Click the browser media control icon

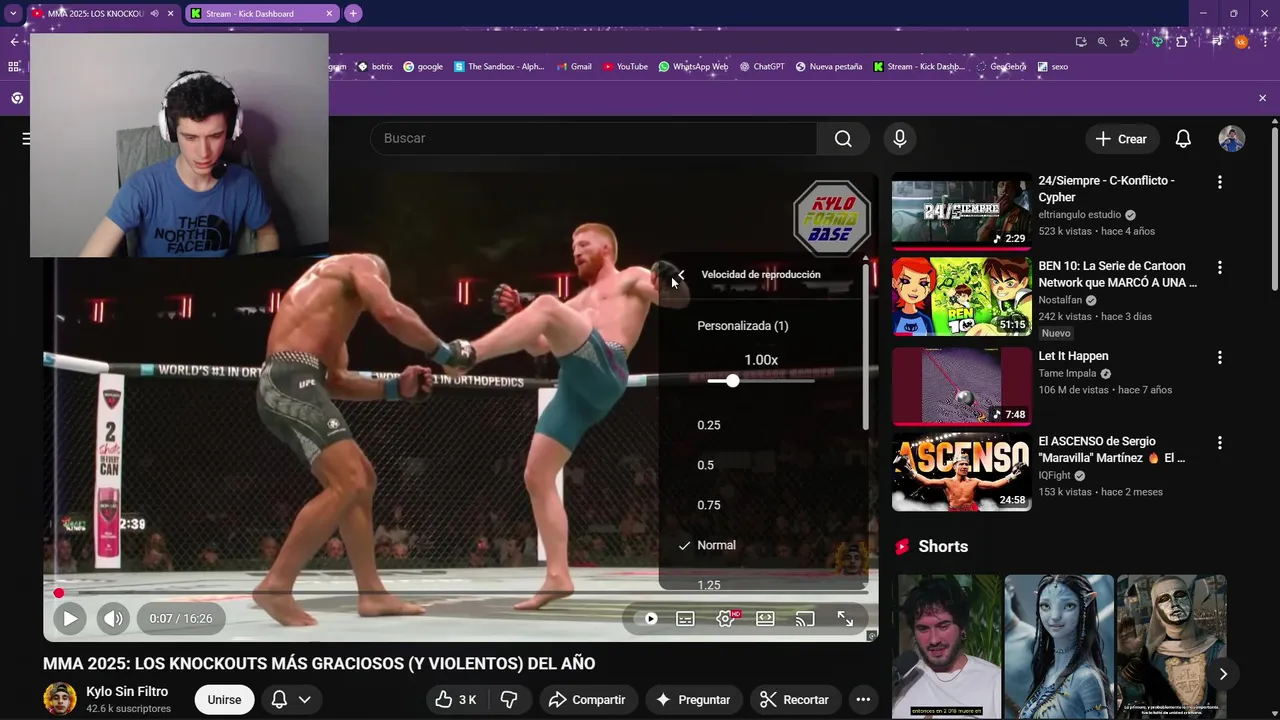pos(1217,42)
